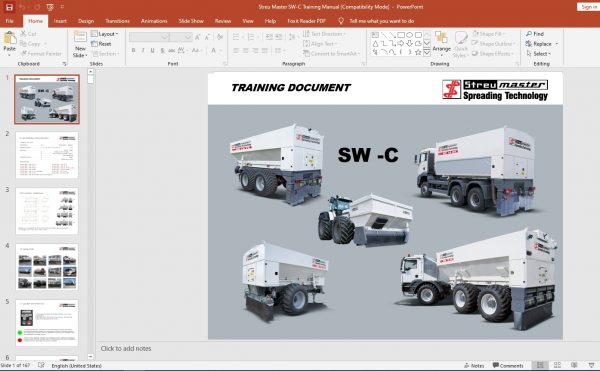Click the Undo arrow icon

[23, 7]
